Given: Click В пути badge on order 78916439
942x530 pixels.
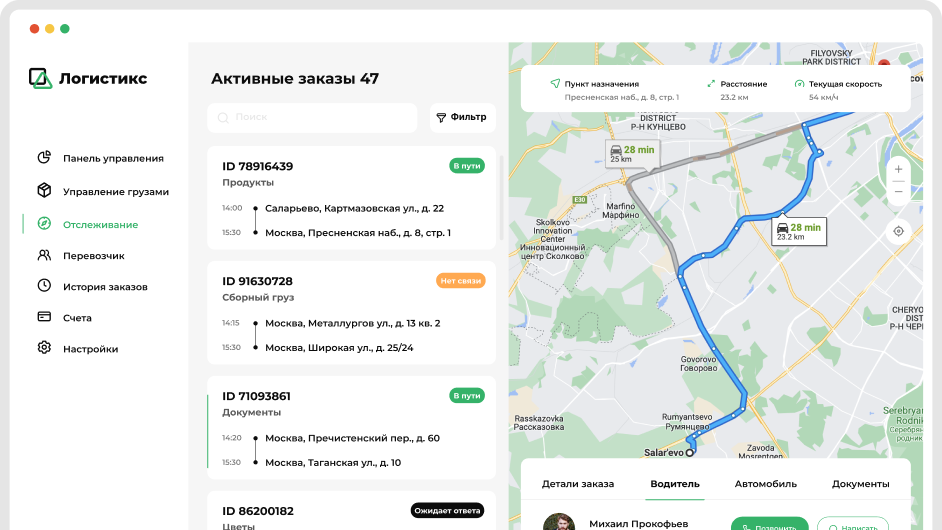Looking at the screenshot, I should click(x=467, y=166).
